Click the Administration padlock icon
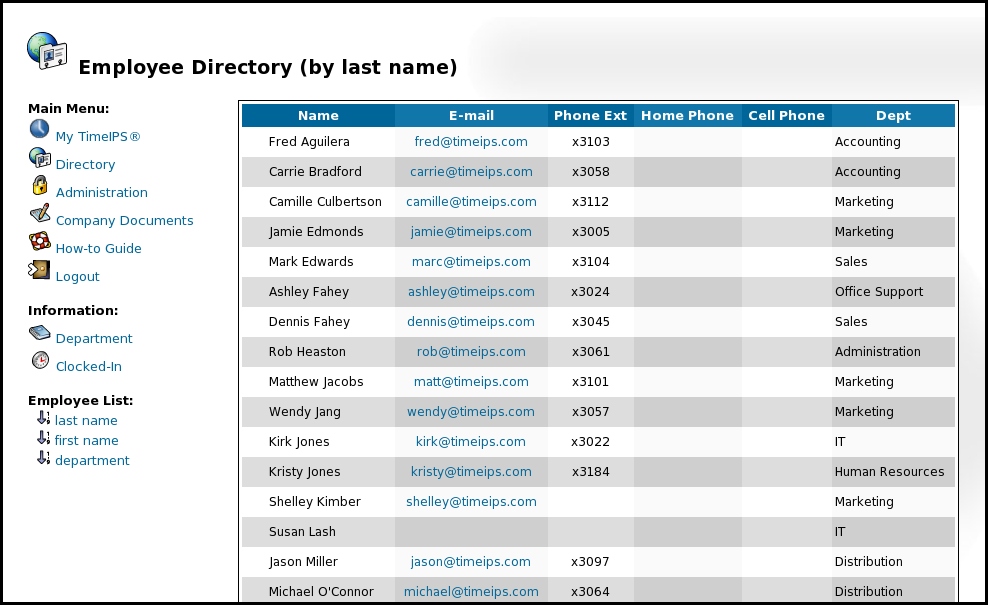The image size is (988, 605). 40,185
